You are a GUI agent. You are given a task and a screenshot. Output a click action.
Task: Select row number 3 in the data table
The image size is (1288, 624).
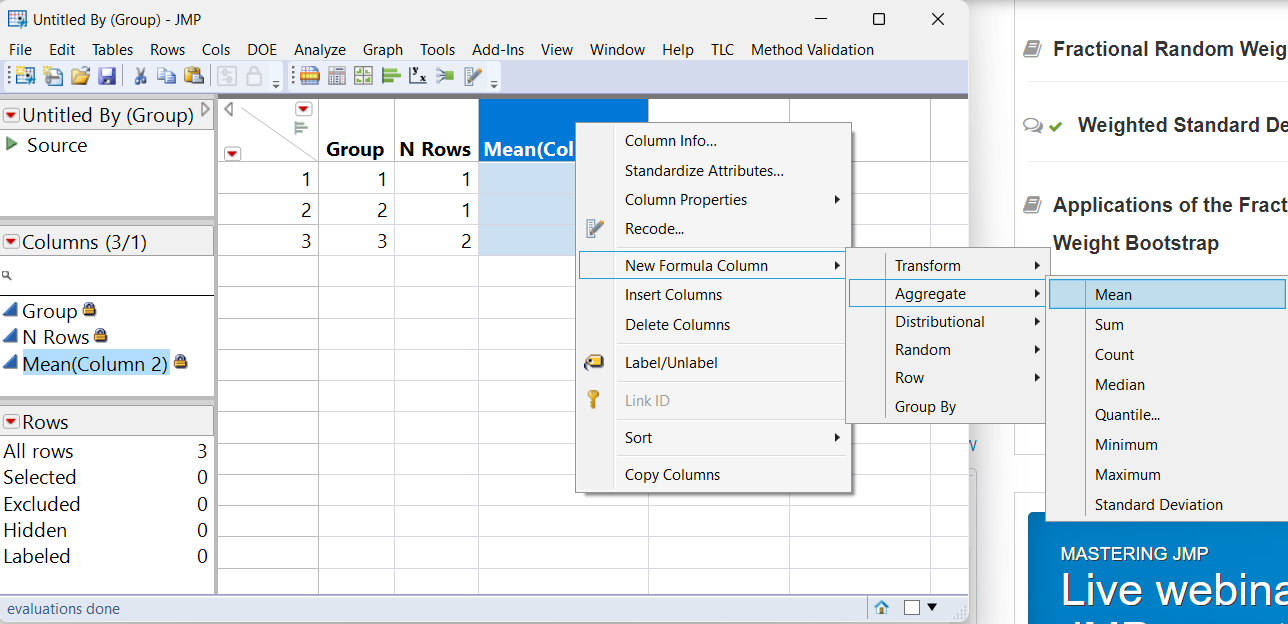point(268,240)
